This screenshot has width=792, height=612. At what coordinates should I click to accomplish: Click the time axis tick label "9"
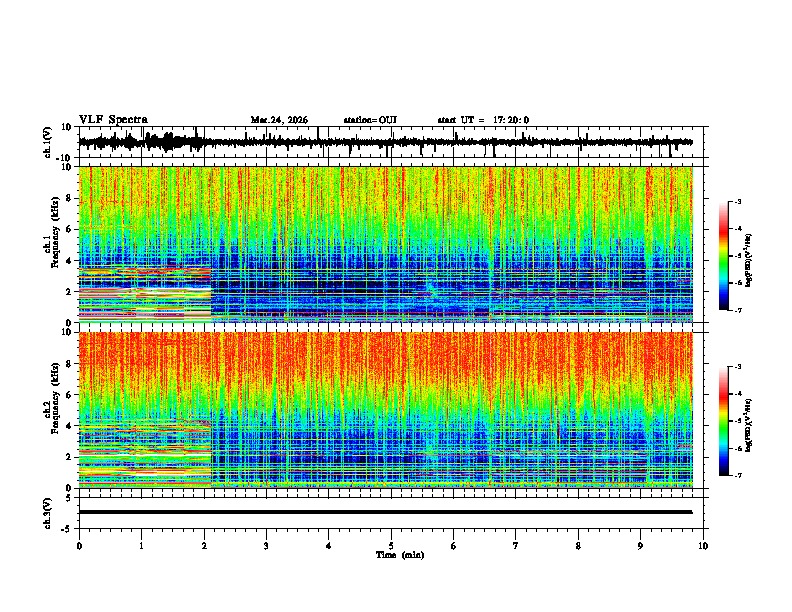640,546
